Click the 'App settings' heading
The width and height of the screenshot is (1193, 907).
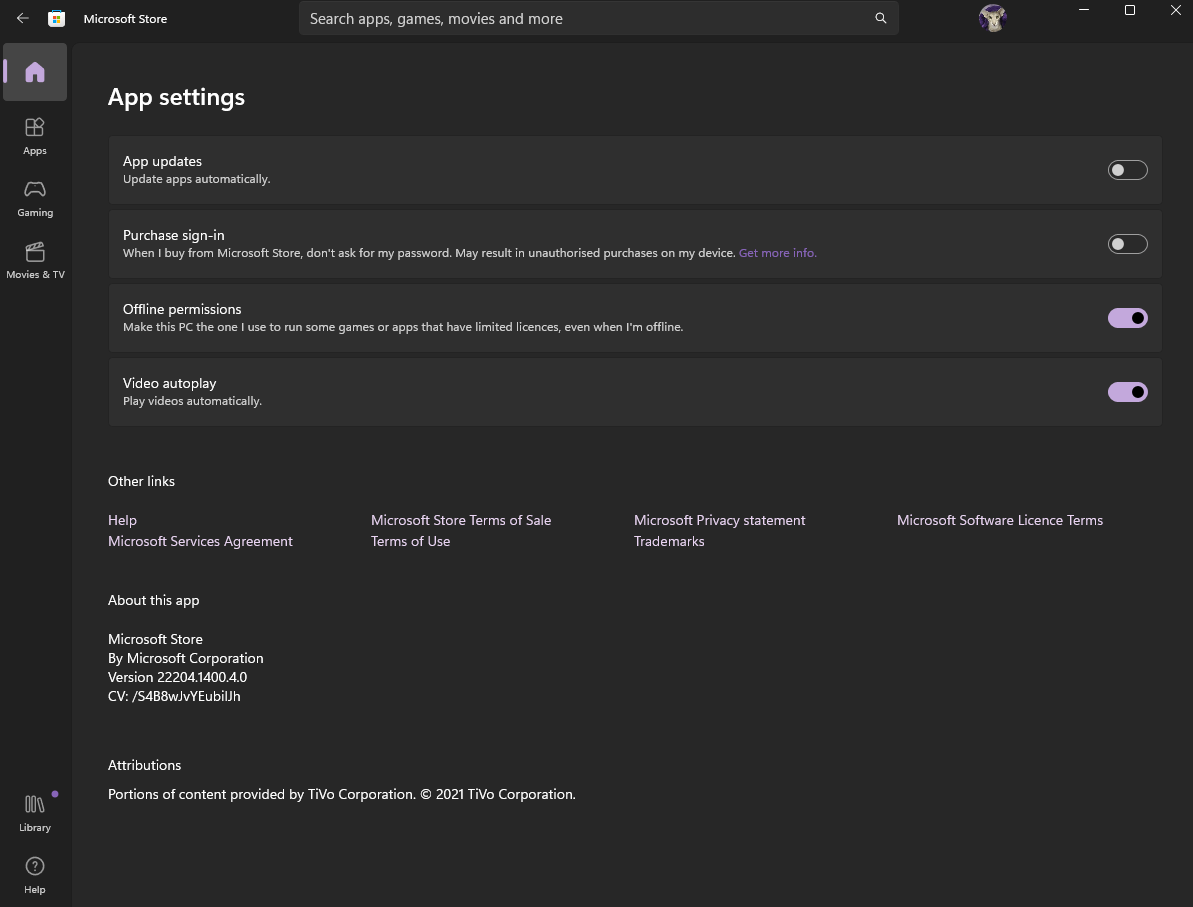(x=177, y=97)
